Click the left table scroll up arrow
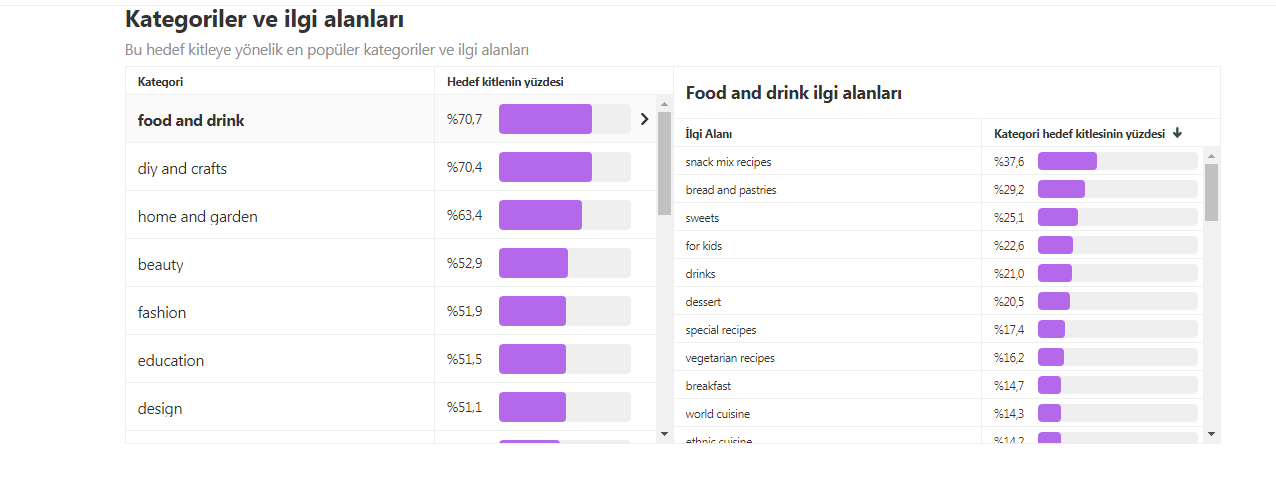The image size is (1276, 496). pyautogui.click(x=664, y=103)
